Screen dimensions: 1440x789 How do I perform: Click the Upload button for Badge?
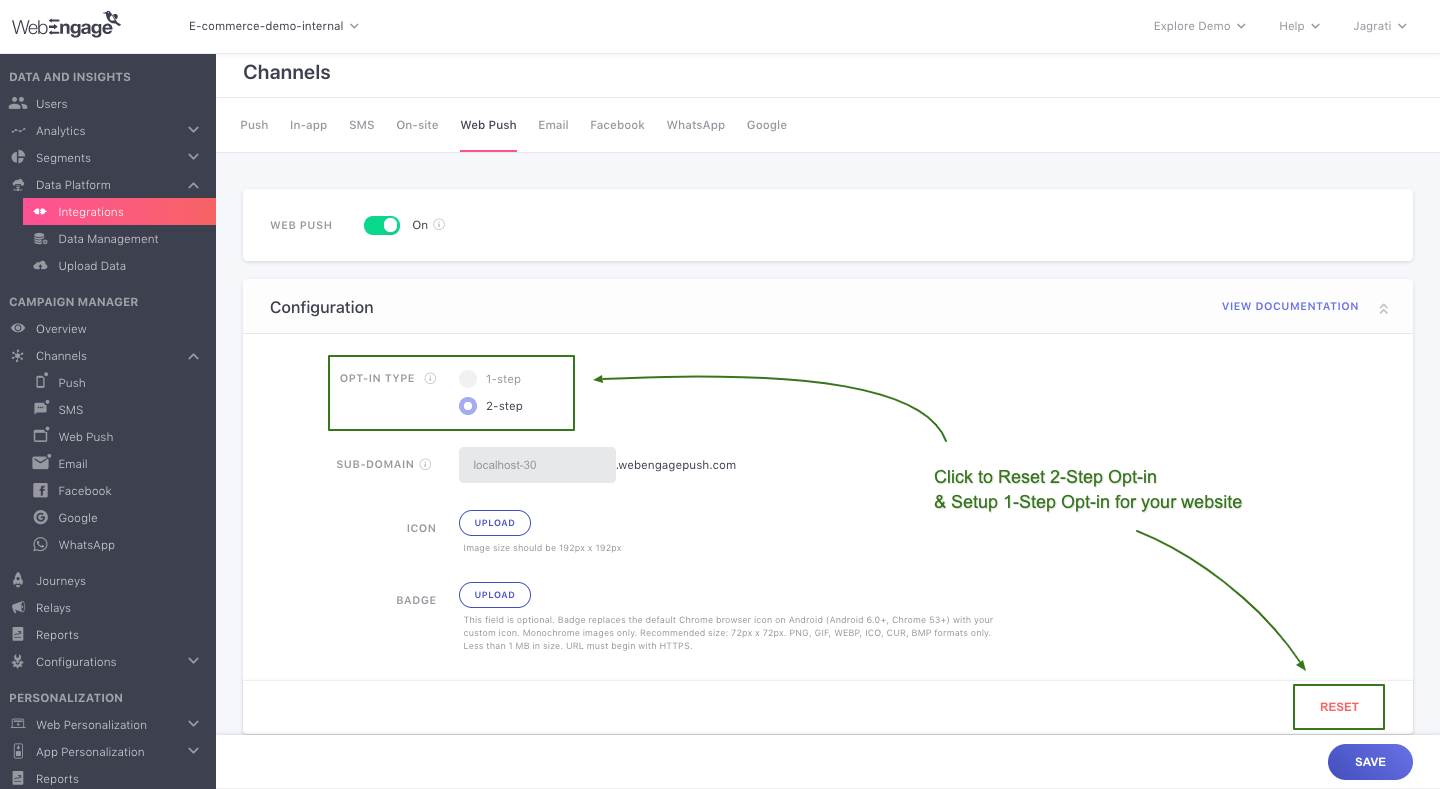495,595
